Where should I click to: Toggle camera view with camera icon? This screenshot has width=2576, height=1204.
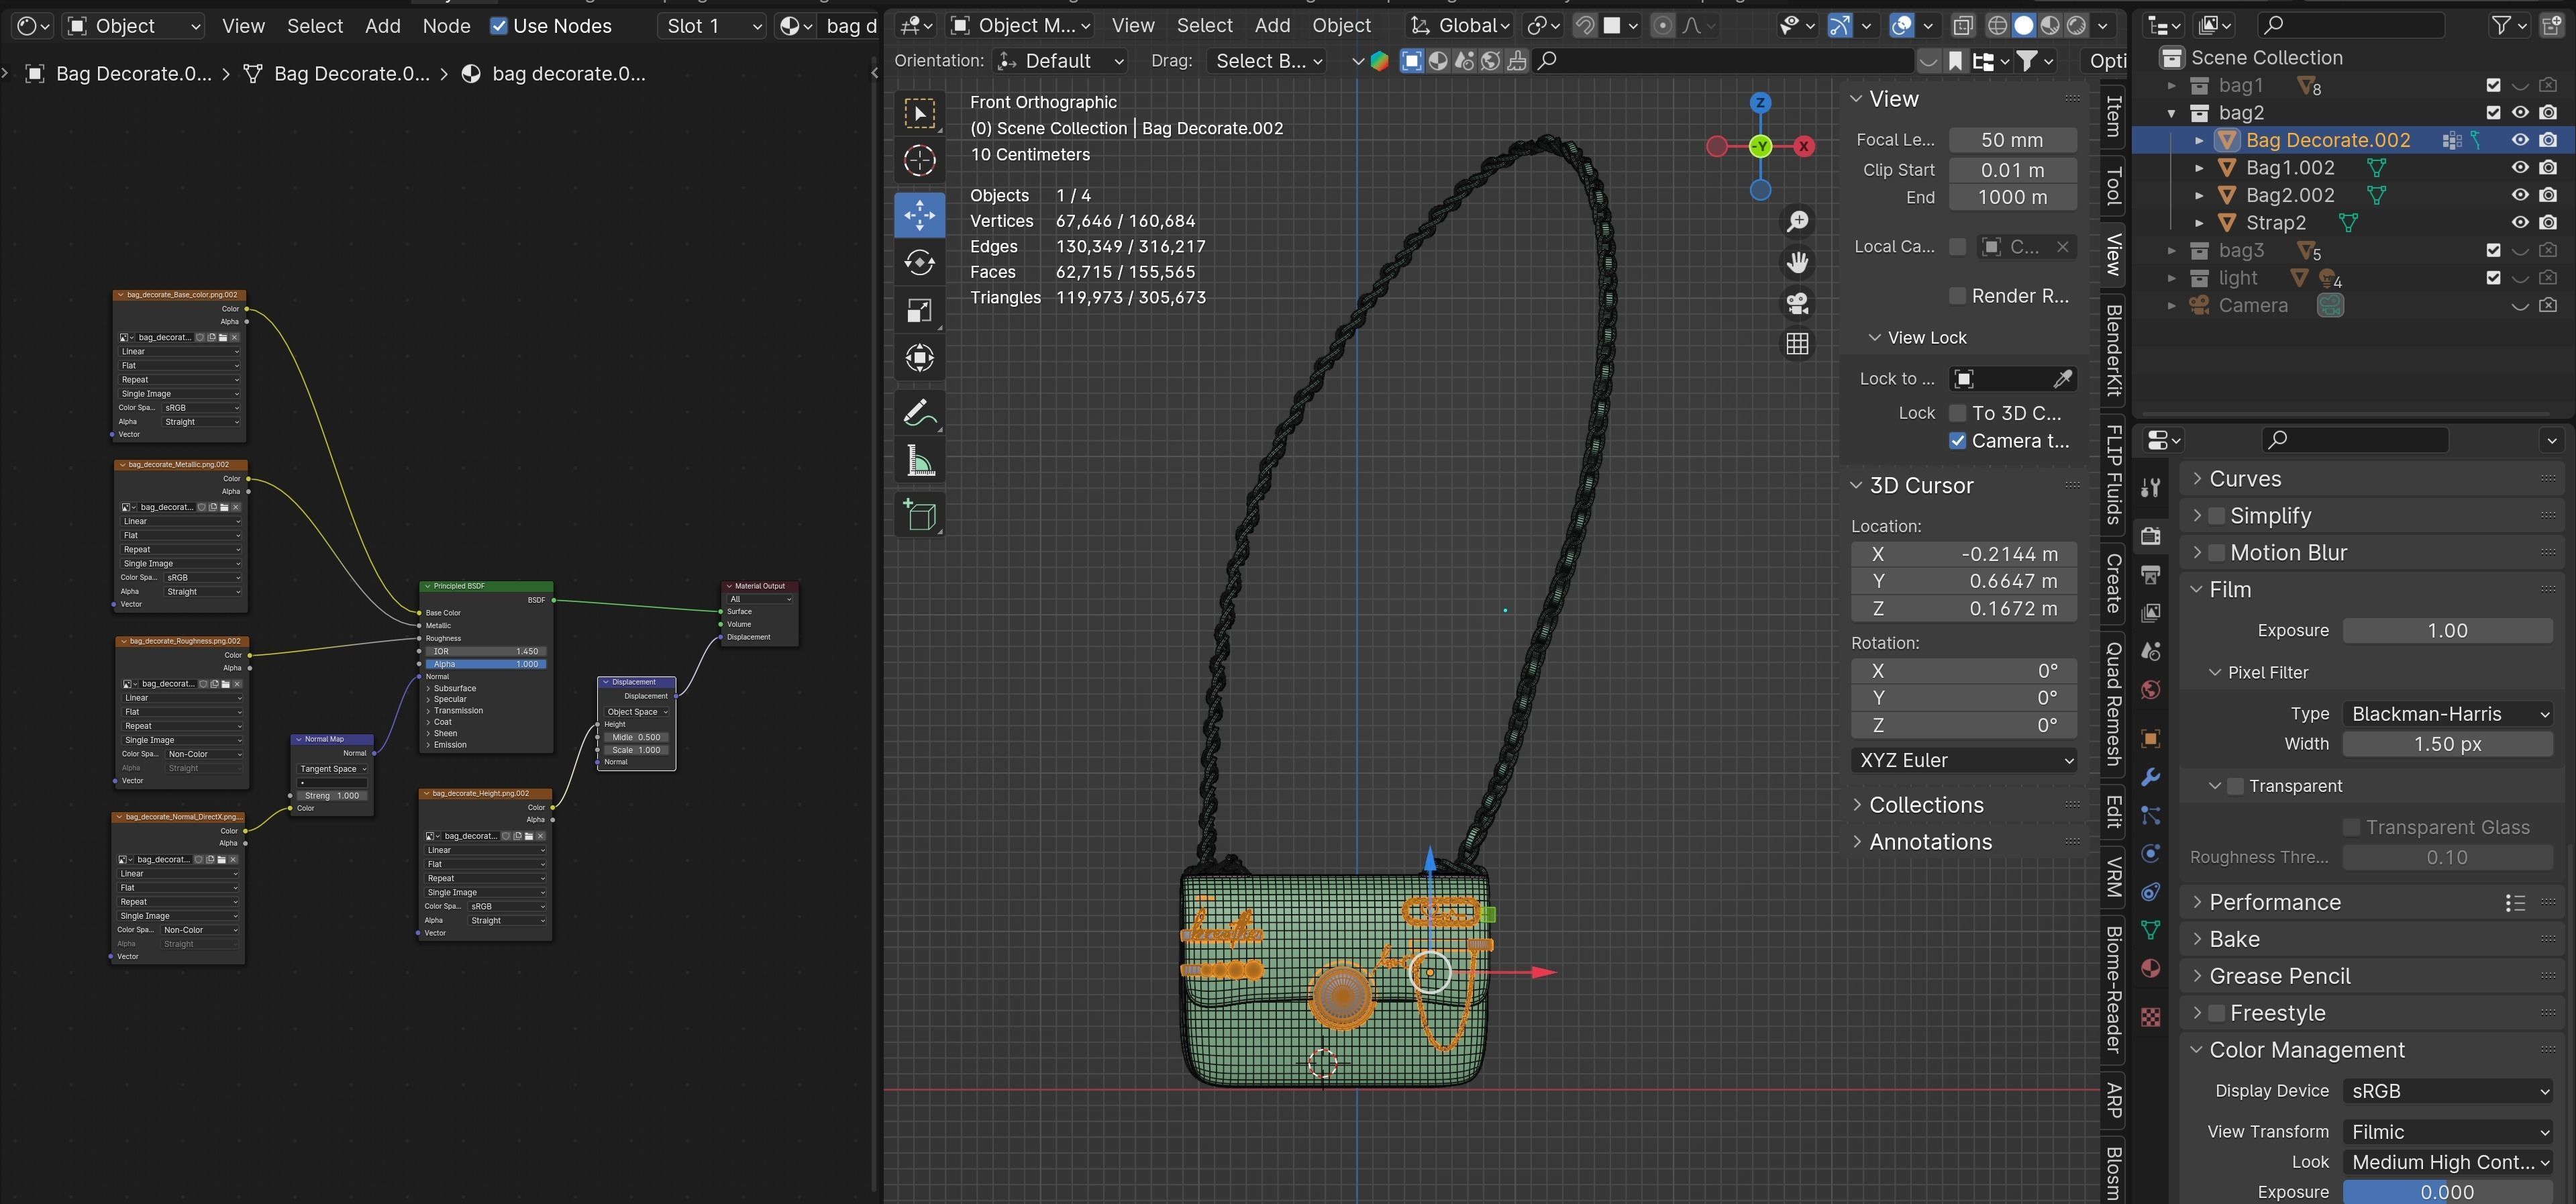[x=1797, y=303]
